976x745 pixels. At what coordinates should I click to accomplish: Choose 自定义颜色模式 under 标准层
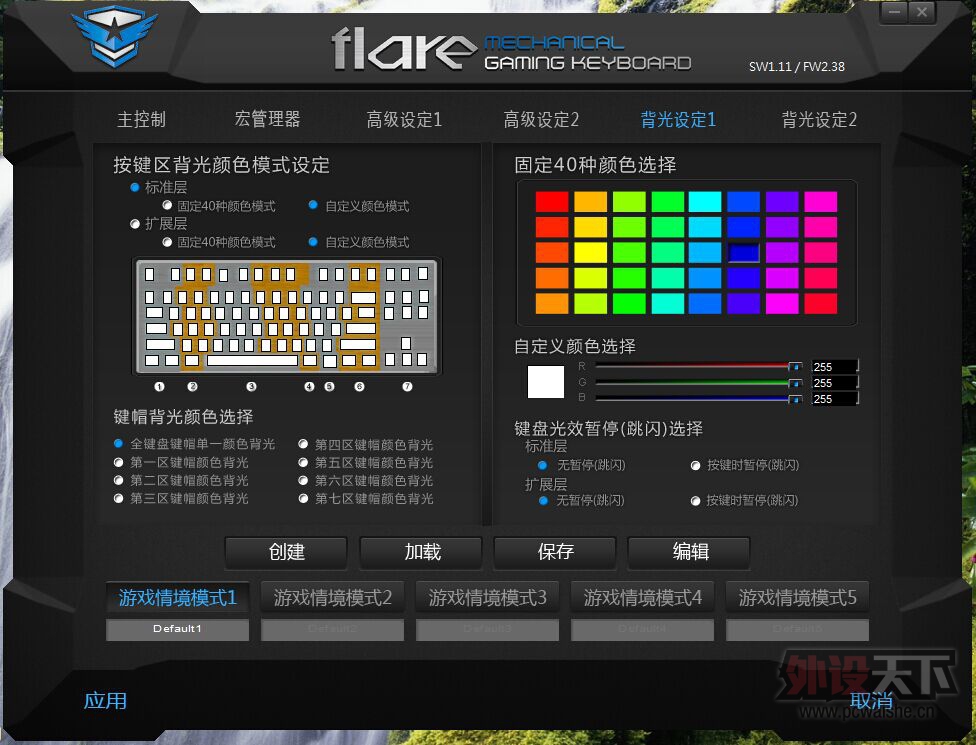tap(313, 205)
